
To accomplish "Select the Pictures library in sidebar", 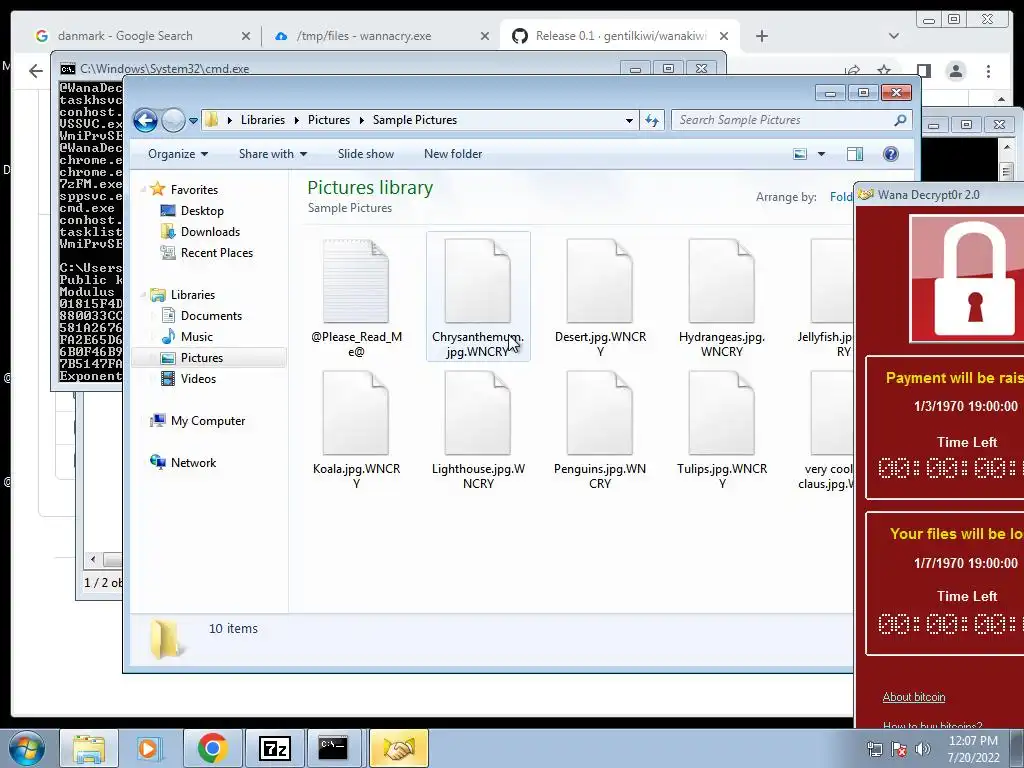I will (209, 357).
